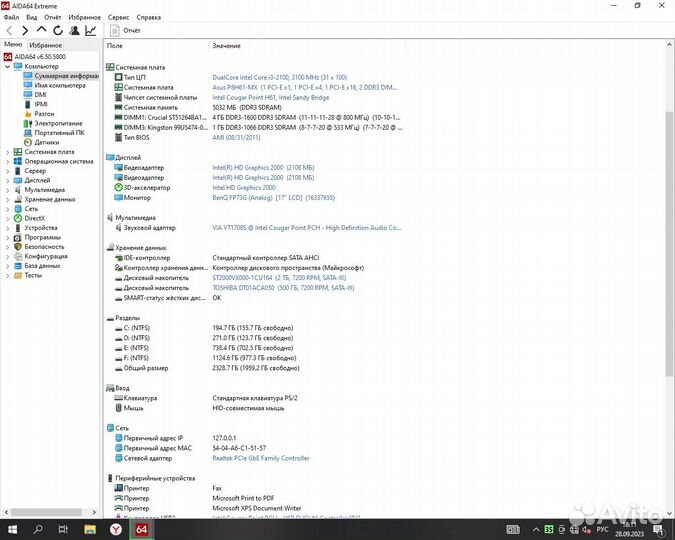Click the Forward navigation arrow in toolbar

24,31
